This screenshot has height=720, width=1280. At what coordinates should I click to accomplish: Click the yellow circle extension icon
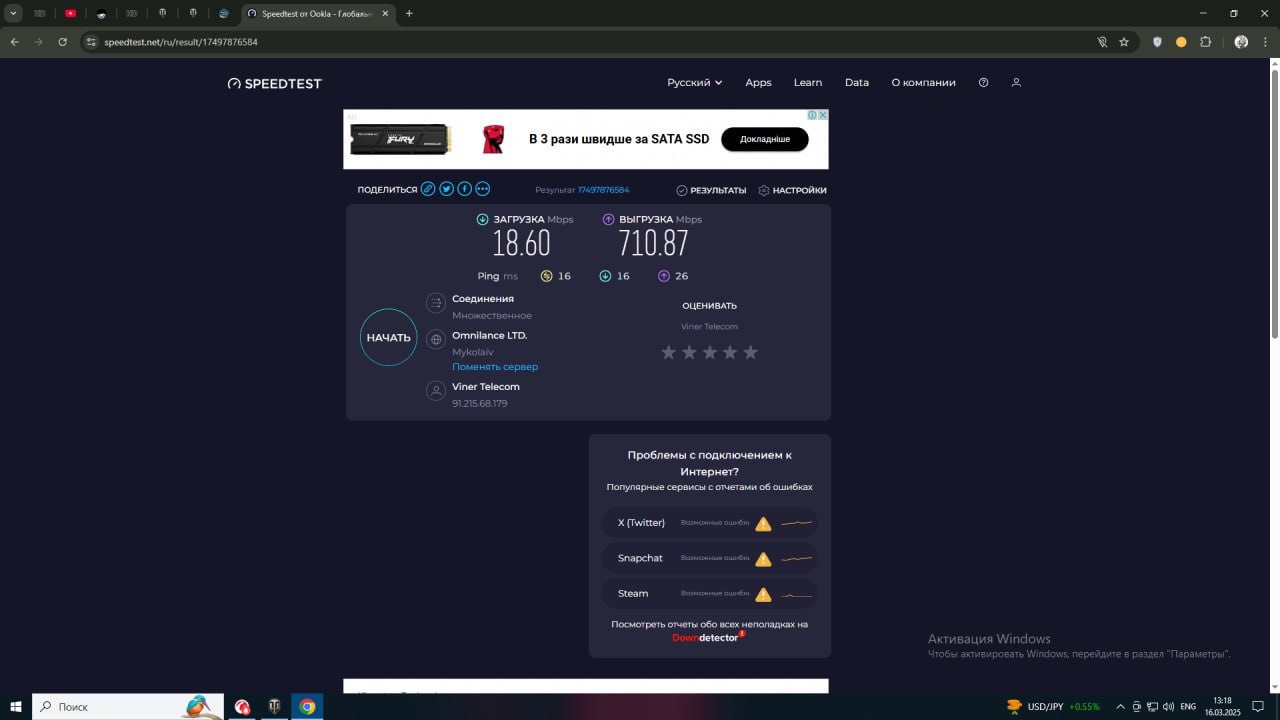[x=1181, y=42]
